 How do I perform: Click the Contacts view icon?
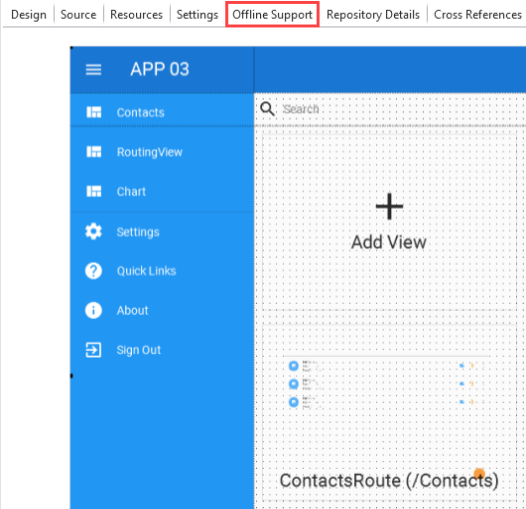(94, 112)
